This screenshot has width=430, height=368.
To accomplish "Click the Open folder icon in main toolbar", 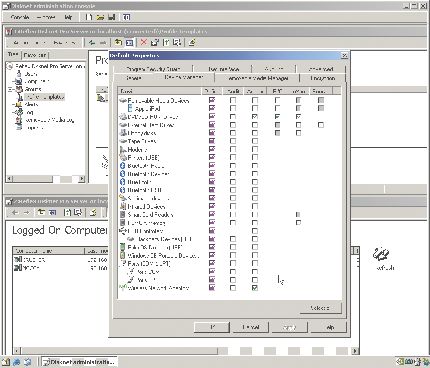I will [x=100, y=17].
